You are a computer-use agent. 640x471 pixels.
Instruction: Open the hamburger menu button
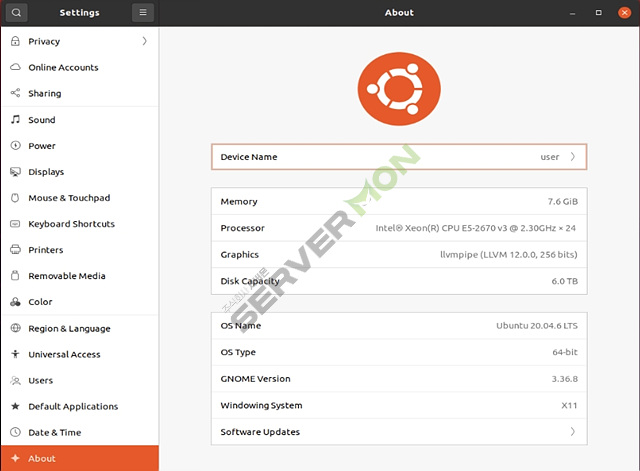[143, 13]
